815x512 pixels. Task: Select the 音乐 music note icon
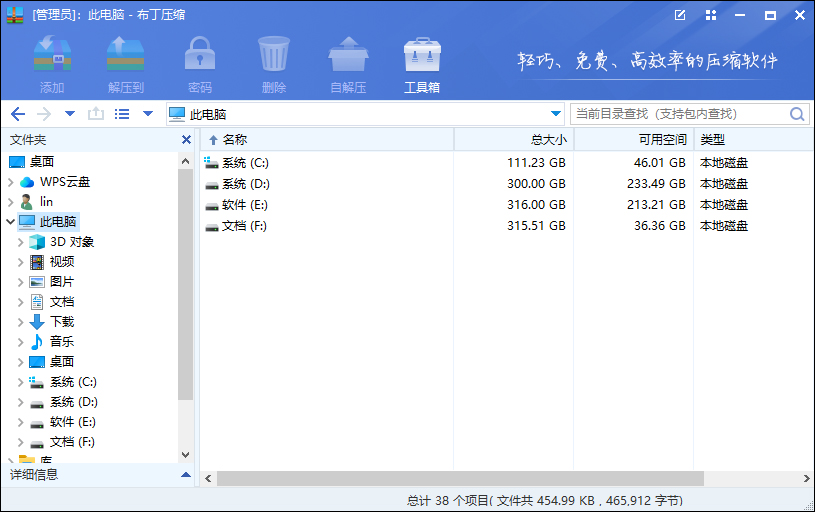pyautogui.click(x=37, y=342)
